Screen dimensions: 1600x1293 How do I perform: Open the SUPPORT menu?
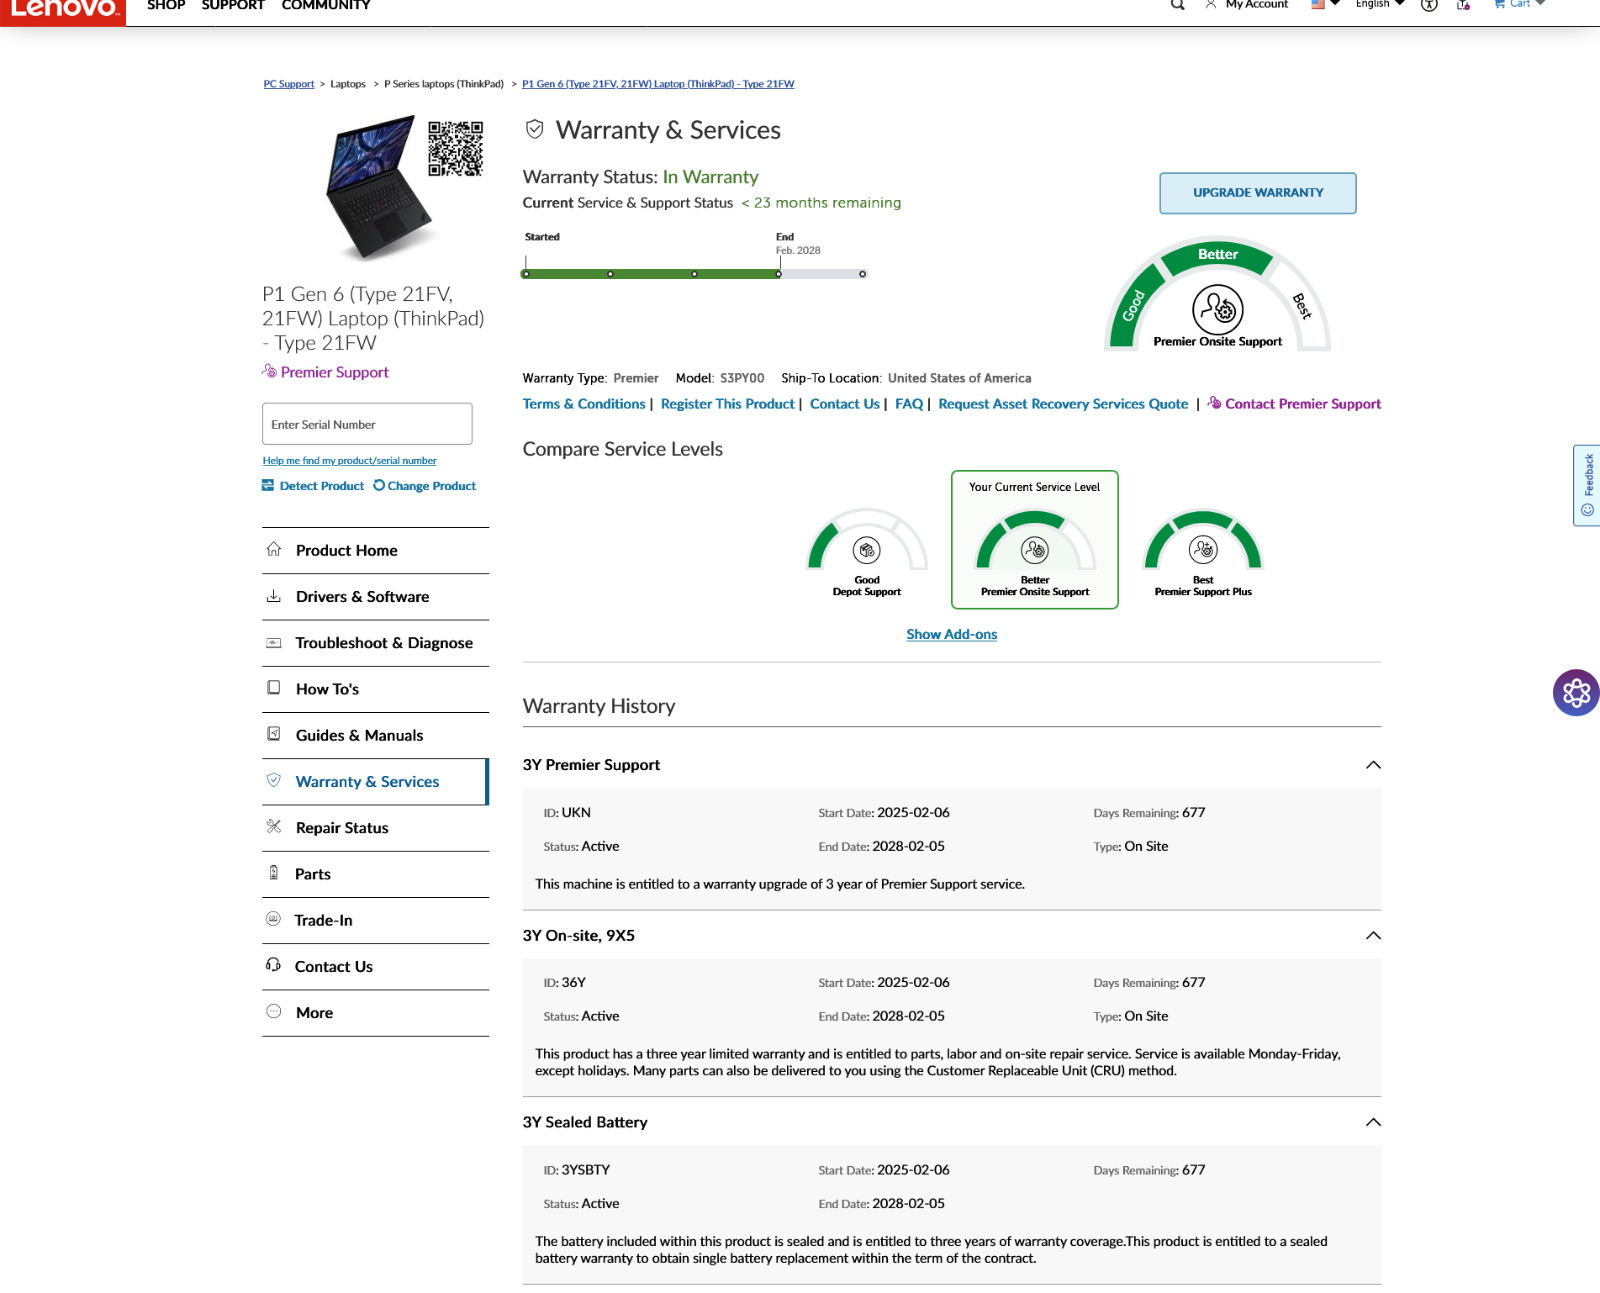tap(233, 6)
